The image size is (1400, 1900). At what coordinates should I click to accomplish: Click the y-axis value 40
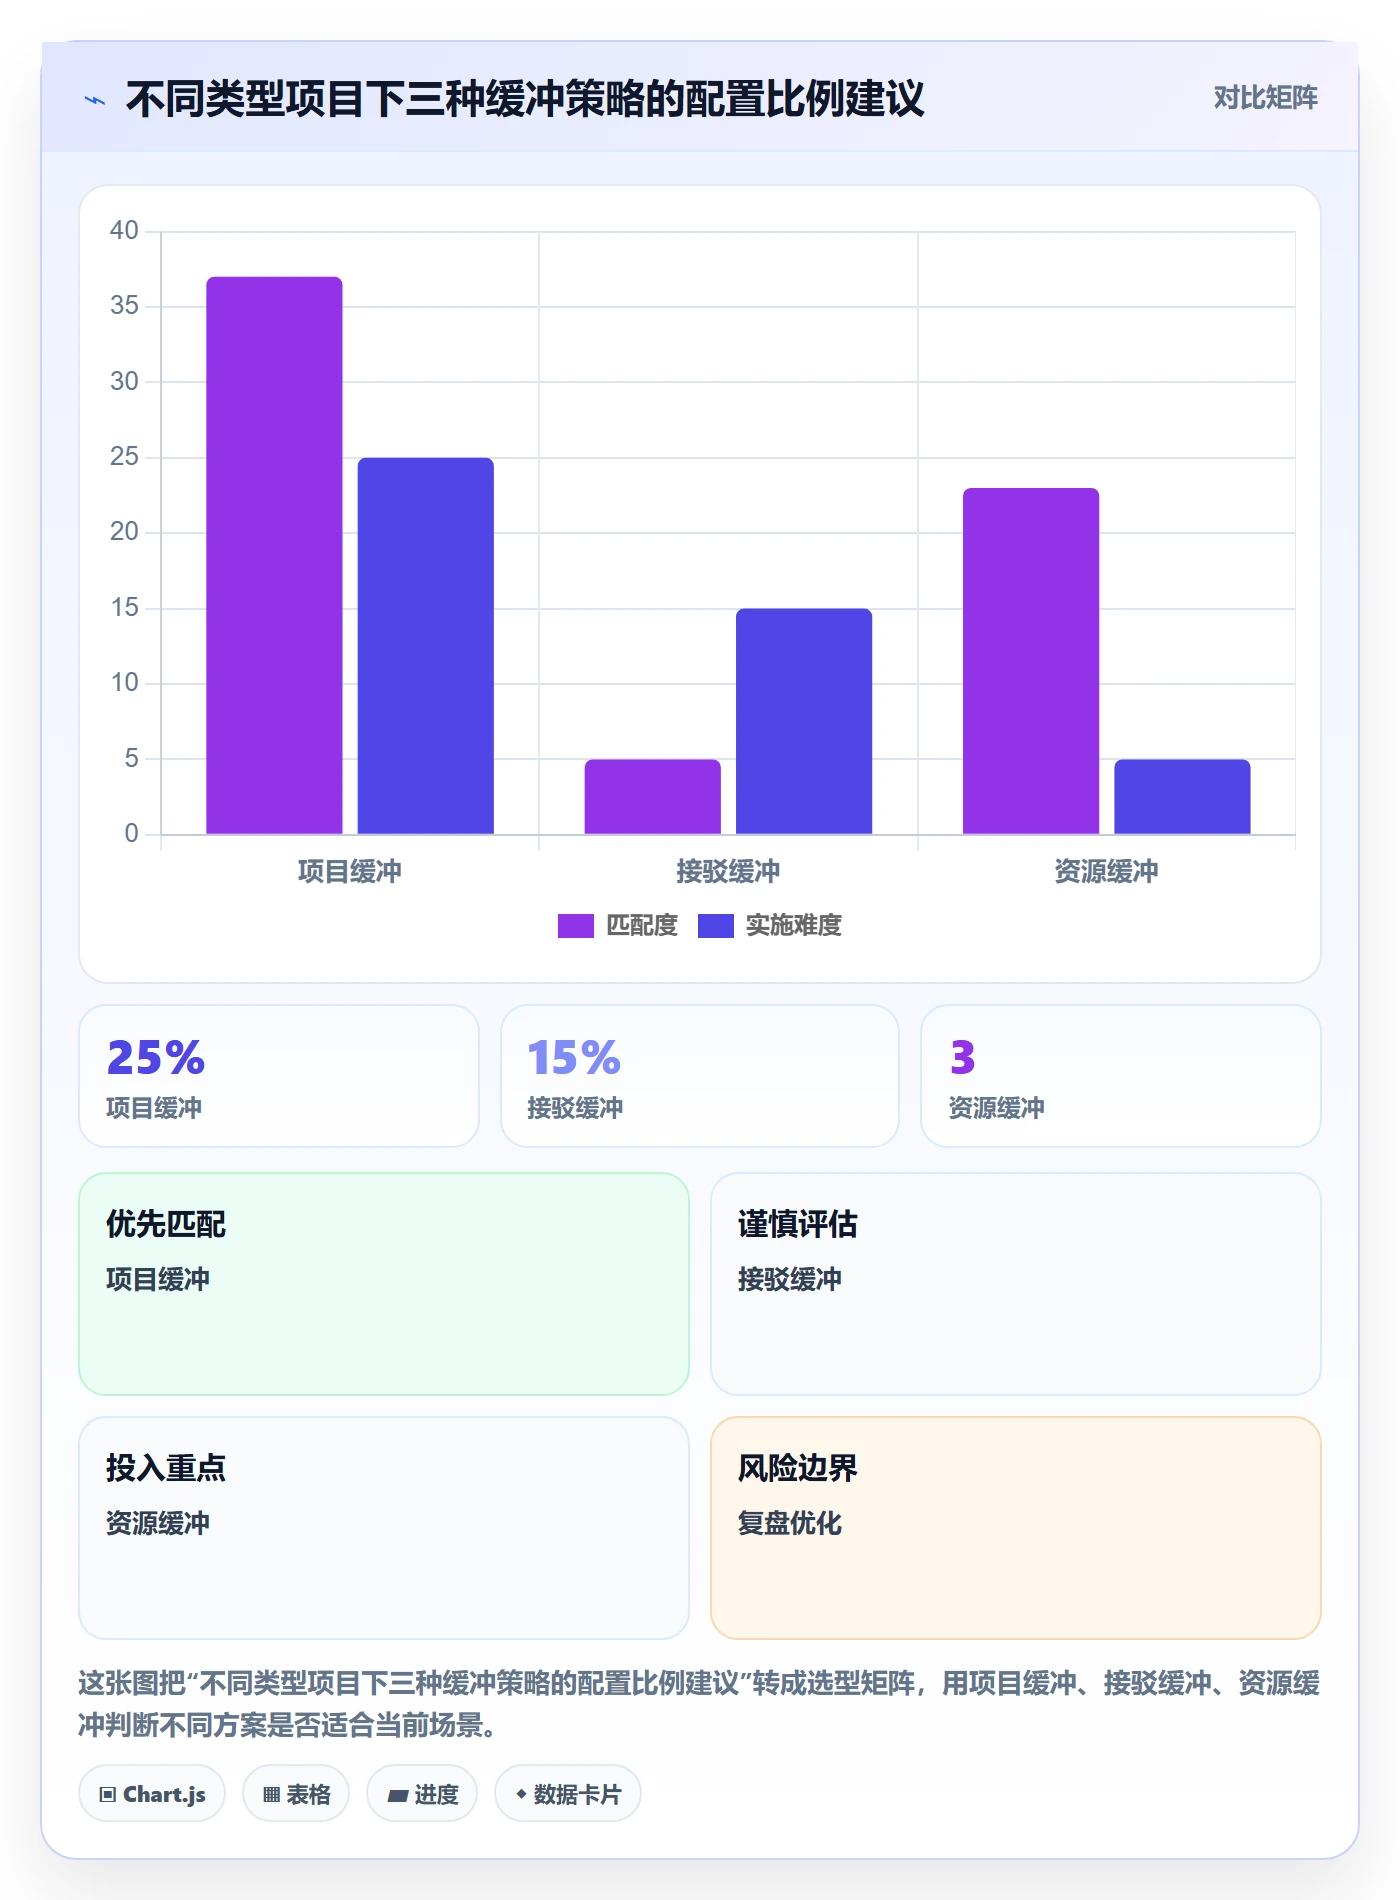point(124,231)
